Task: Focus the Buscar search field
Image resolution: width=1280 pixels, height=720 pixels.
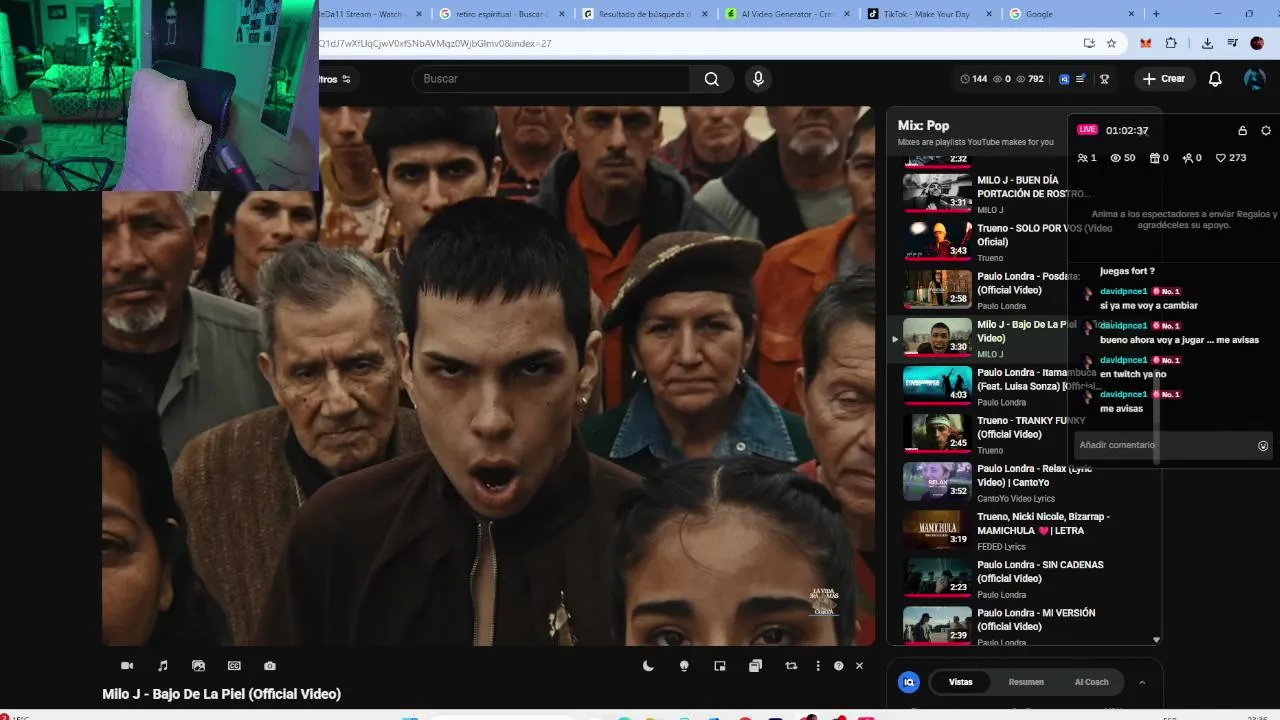Action: 551,79
